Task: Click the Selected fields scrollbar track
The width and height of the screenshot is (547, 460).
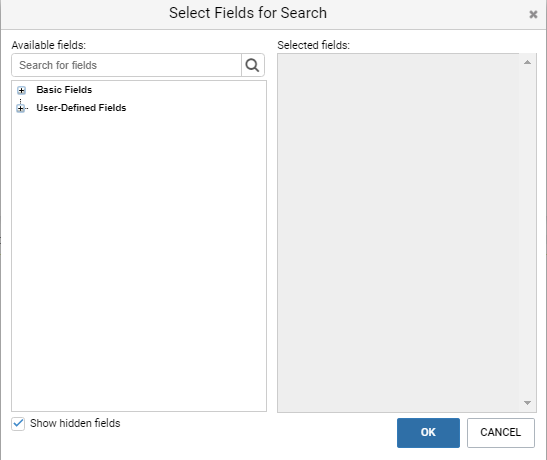Action: click(527, 233)
